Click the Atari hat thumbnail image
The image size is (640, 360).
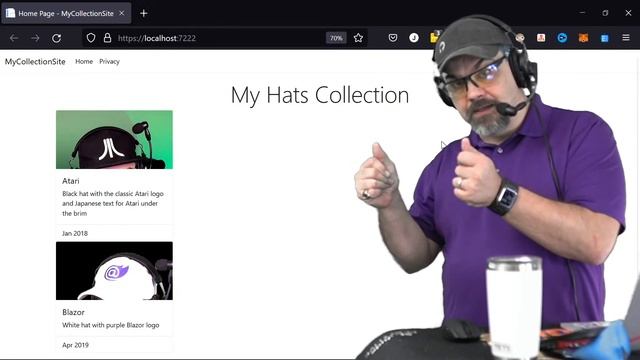tap(114, 140)
